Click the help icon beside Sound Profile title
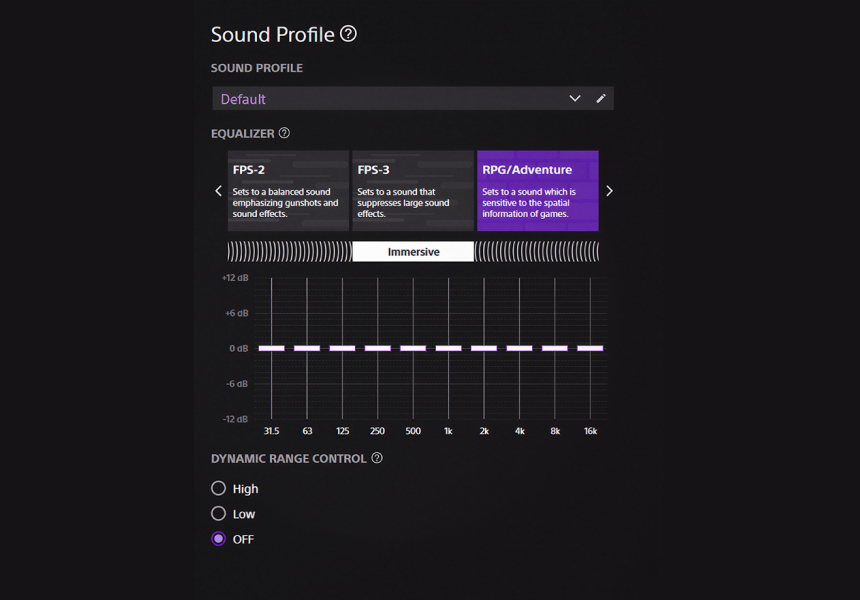 348,34
